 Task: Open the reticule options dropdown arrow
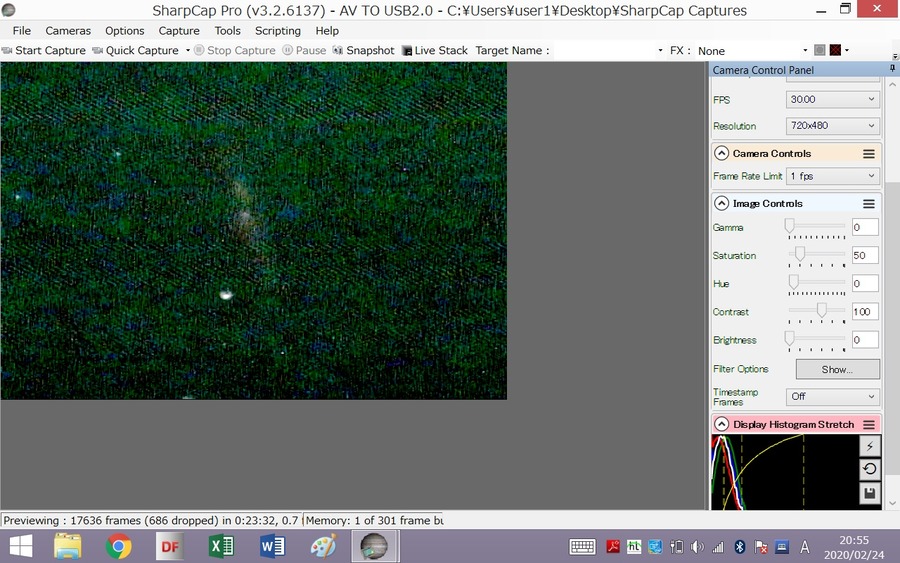847,51
